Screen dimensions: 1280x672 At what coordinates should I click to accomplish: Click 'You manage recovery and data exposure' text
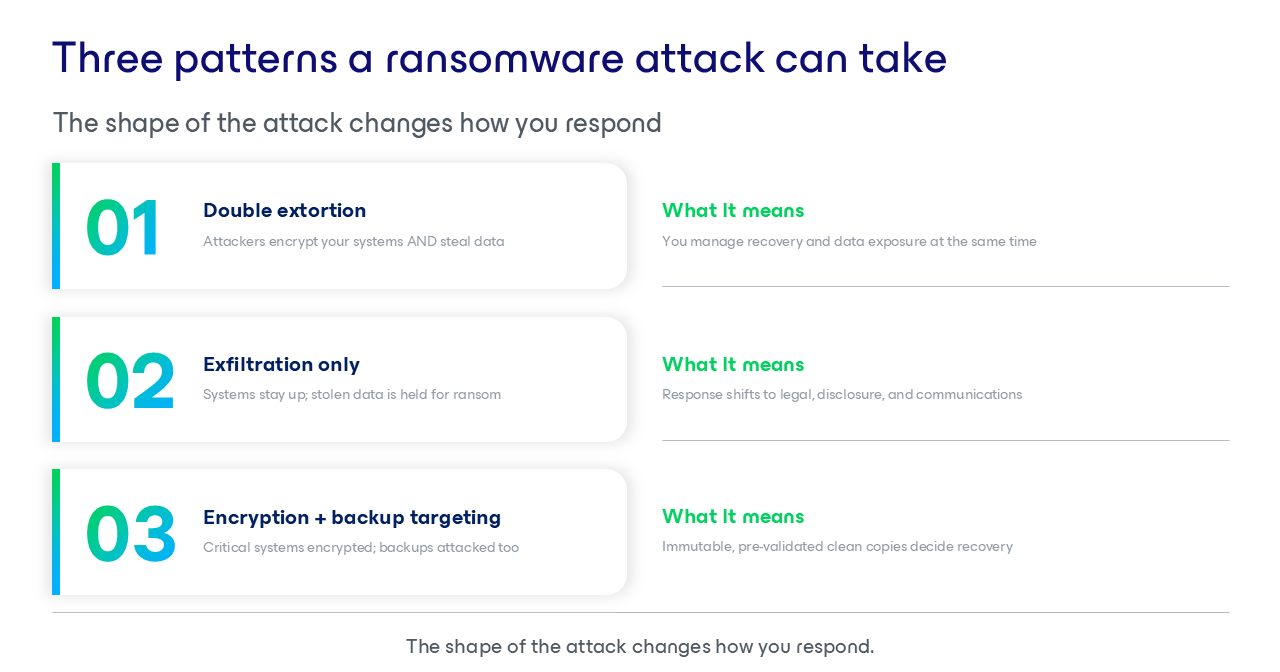click(849, 241)
